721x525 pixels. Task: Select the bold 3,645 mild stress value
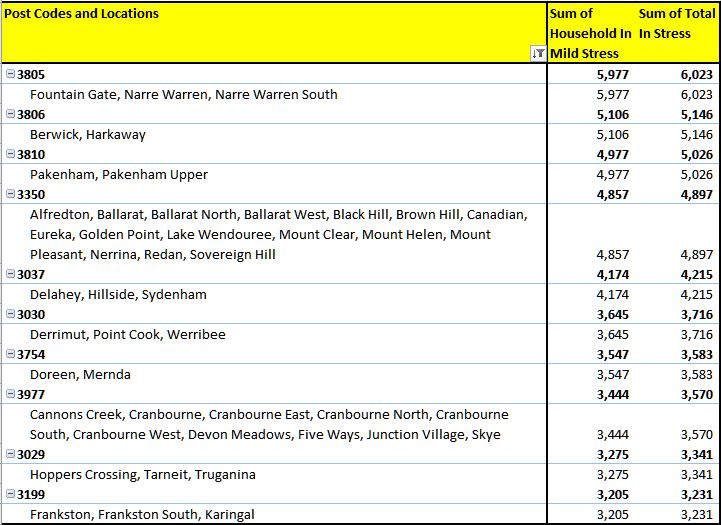612,314
